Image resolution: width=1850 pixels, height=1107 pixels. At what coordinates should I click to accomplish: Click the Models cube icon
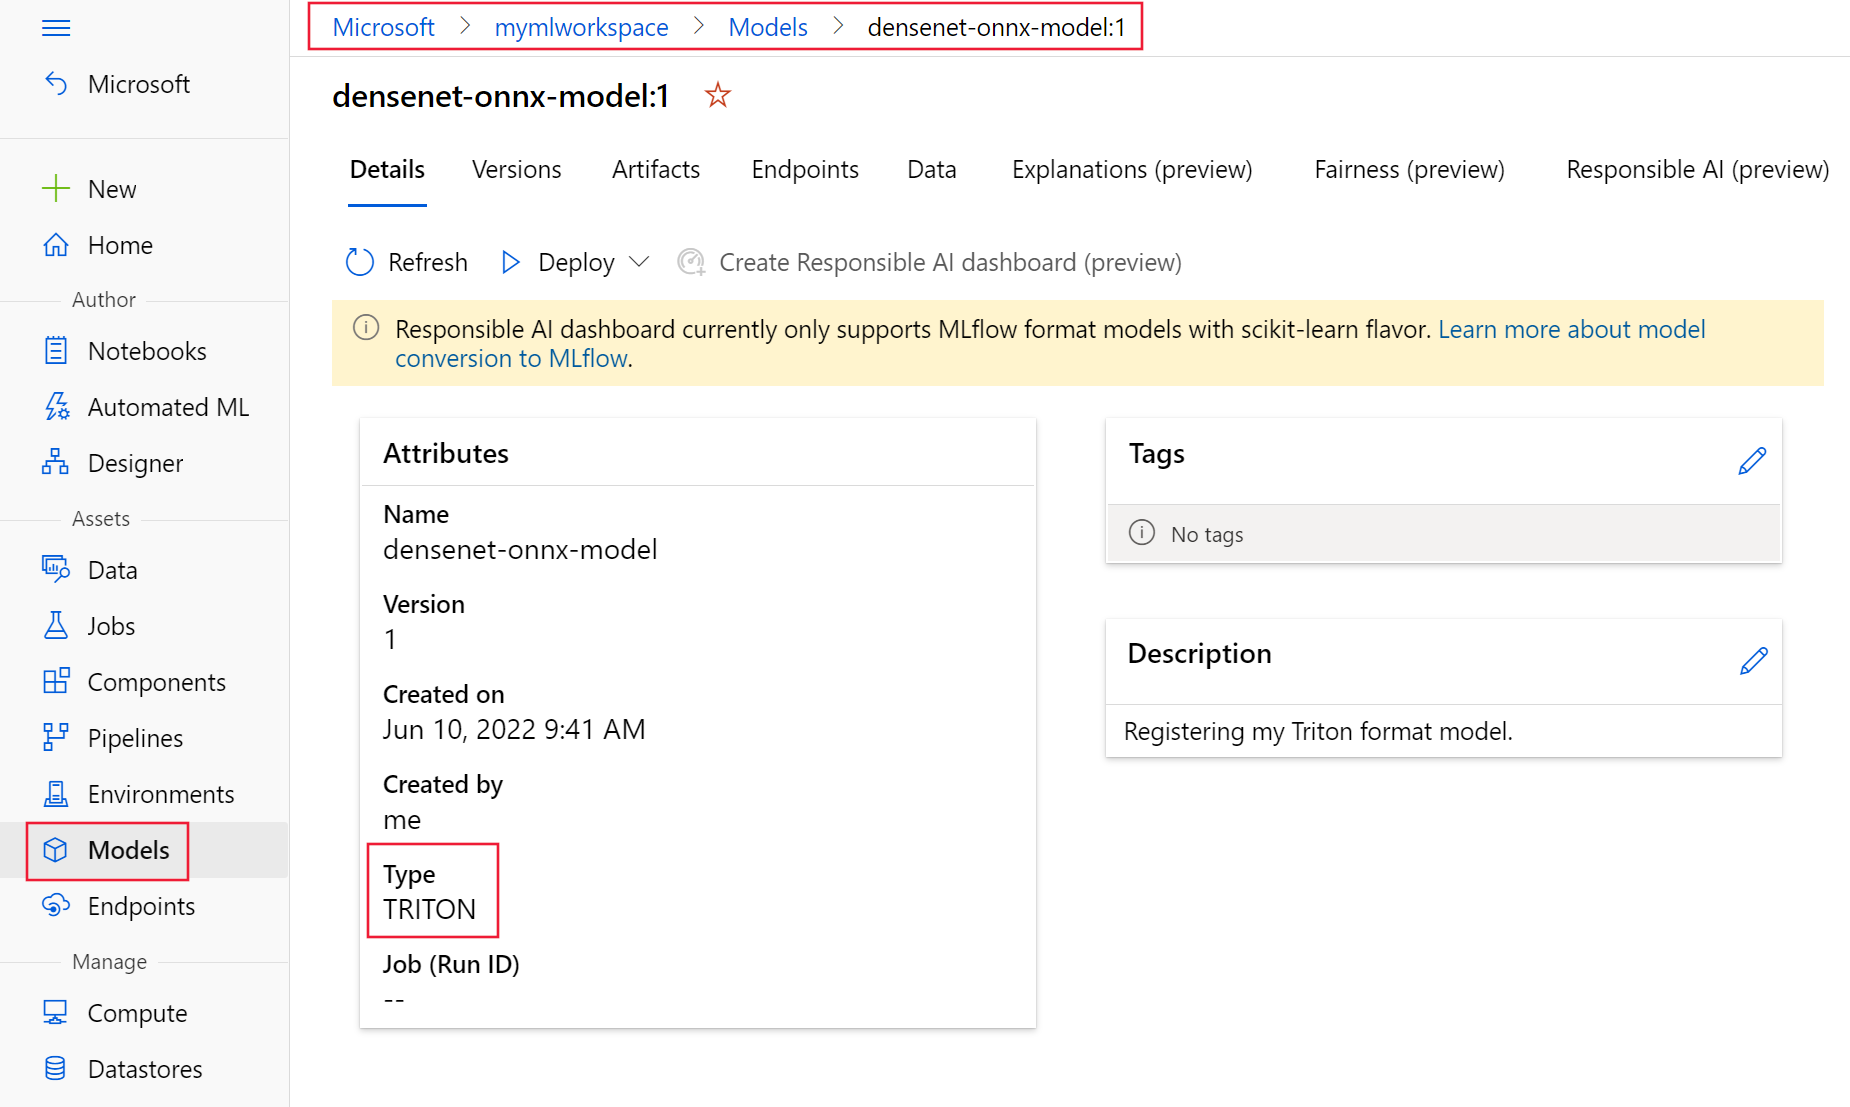point(56,850)
